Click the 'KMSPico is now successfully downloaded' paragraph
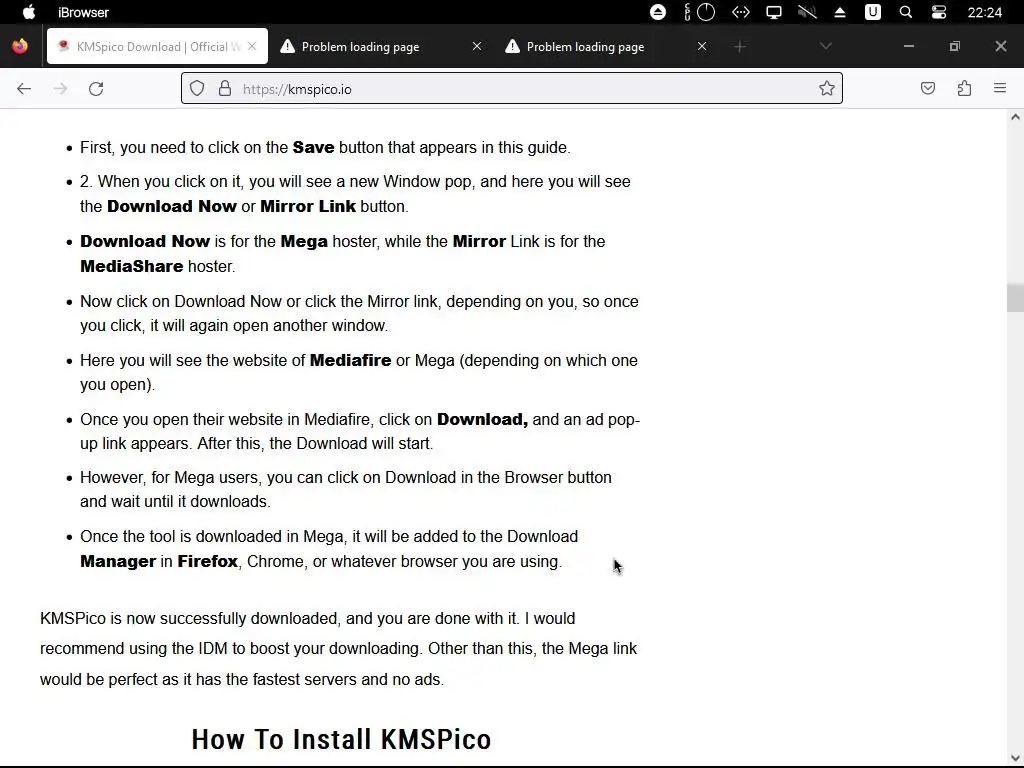 tap(338, 649)
